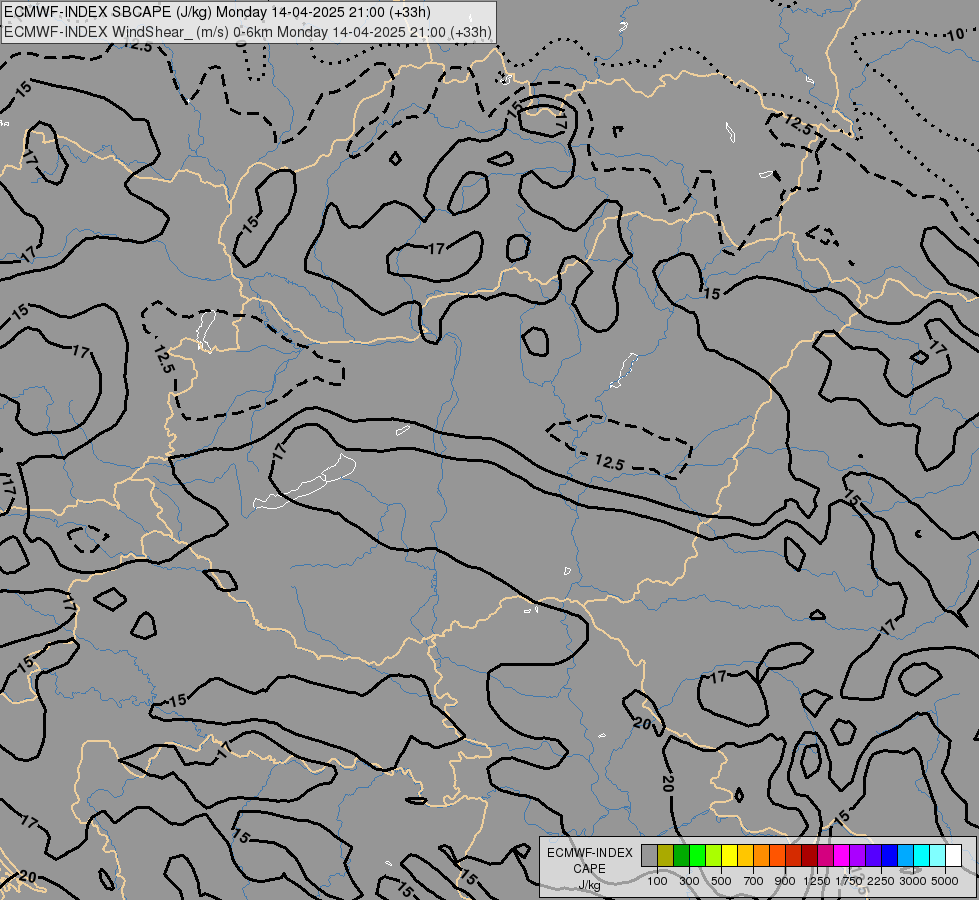Click the 1750 tick label in the legend

coord(849,881)
